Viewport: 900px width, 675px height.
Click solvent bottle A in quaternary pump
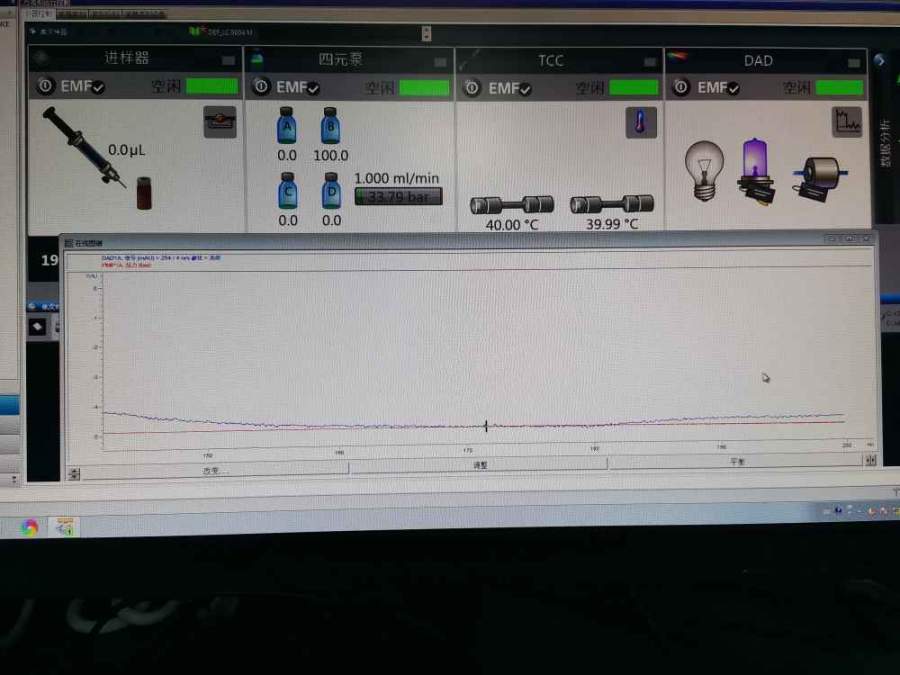tap(286, 125)
